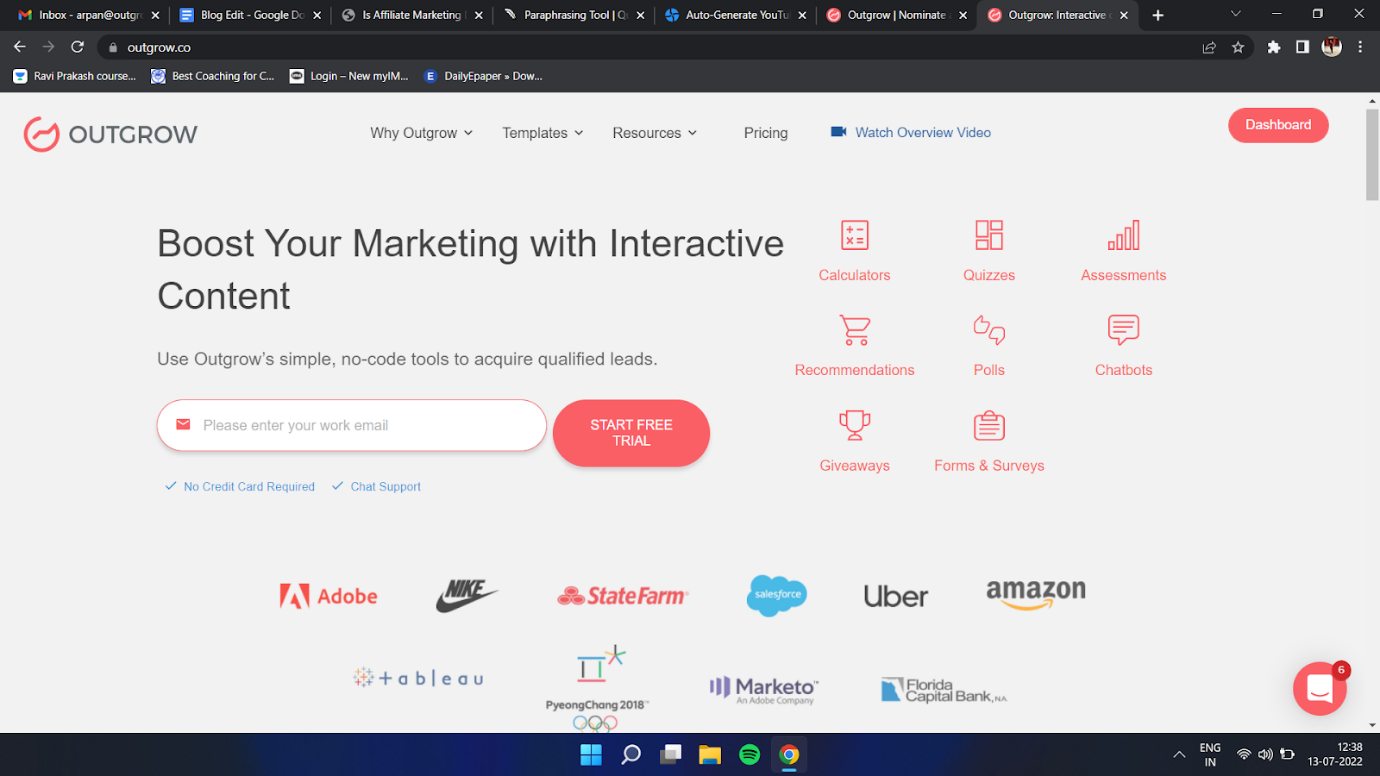Viewport: 1380px width, 776px height.
Task: Open the Pricing page
Action: click(765, 133)
